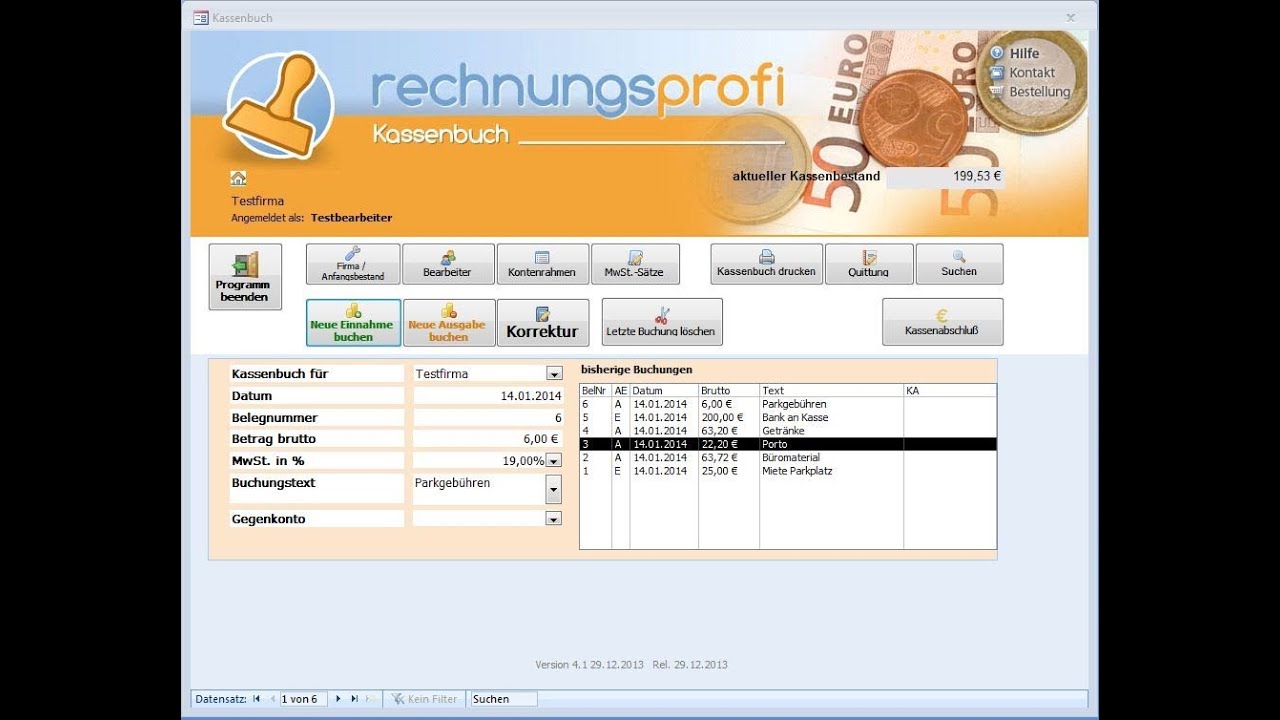Go to previous record in navigator
1280x720 pixels.
coord(272,699)
